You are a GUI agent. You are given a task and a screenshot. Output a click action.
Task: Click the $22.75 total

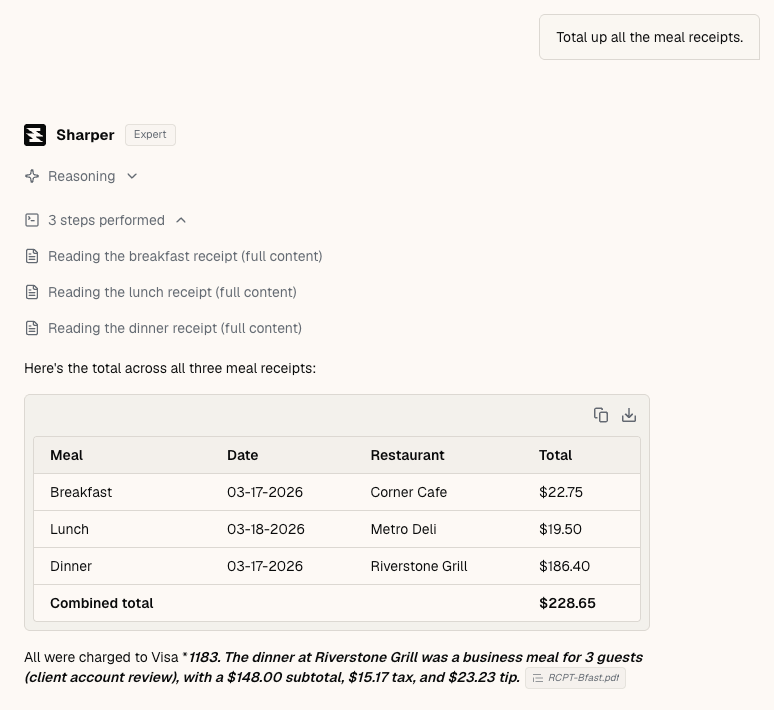coord(561,492)
